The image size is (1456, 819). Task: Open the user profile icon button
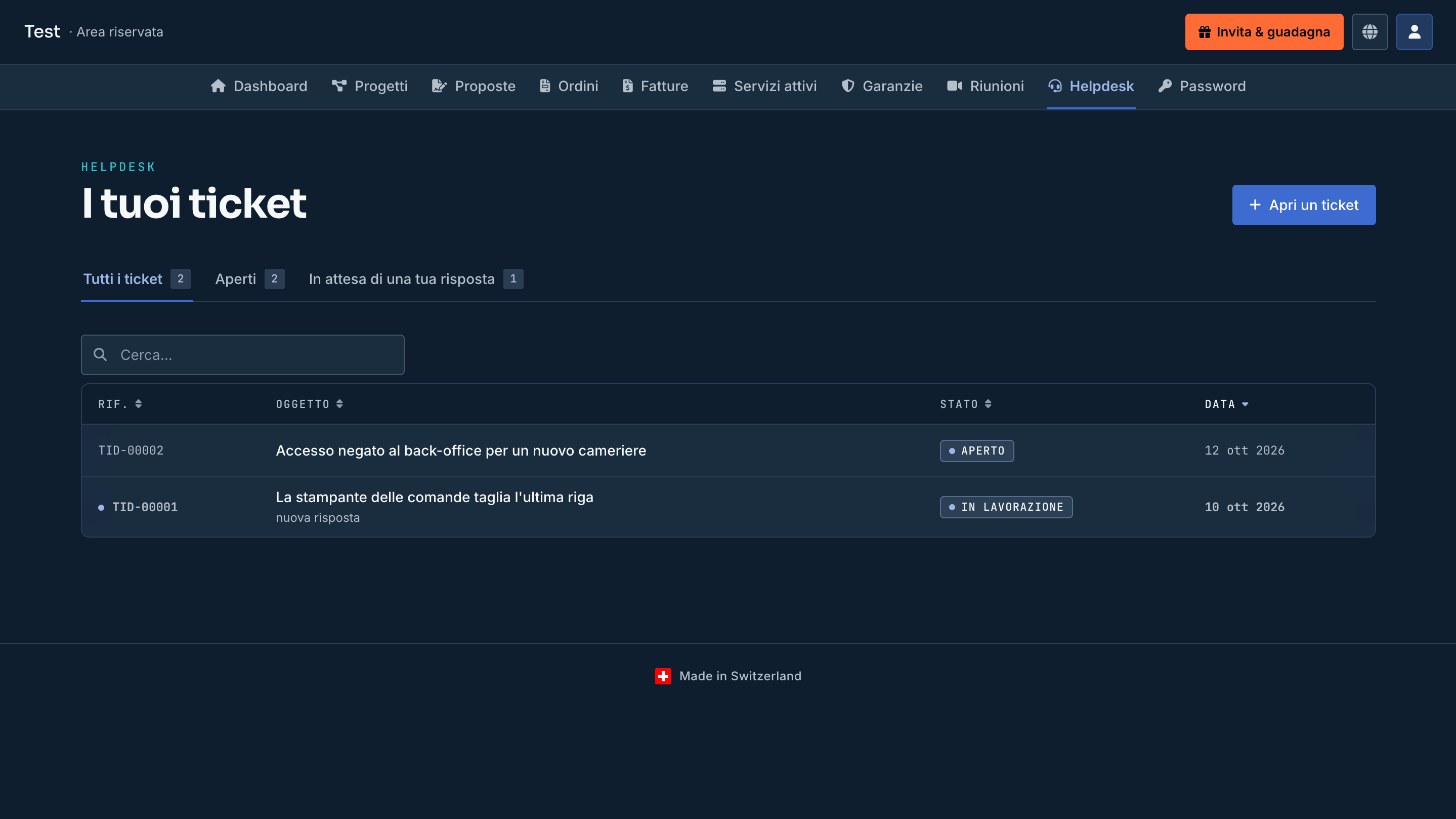point(1414,32)
